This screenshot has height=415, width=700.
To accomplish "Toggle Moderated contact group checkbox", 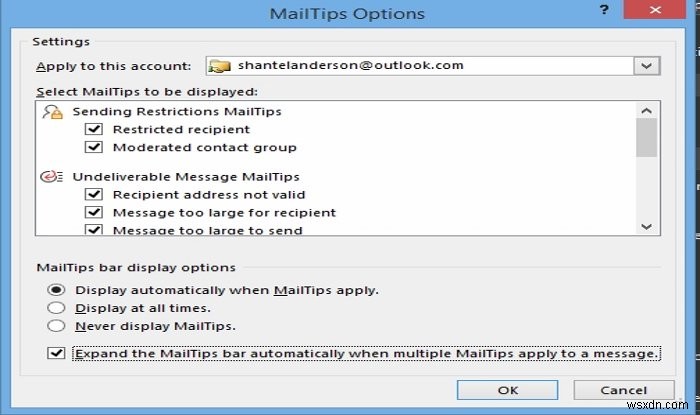I will pos(94,147).
